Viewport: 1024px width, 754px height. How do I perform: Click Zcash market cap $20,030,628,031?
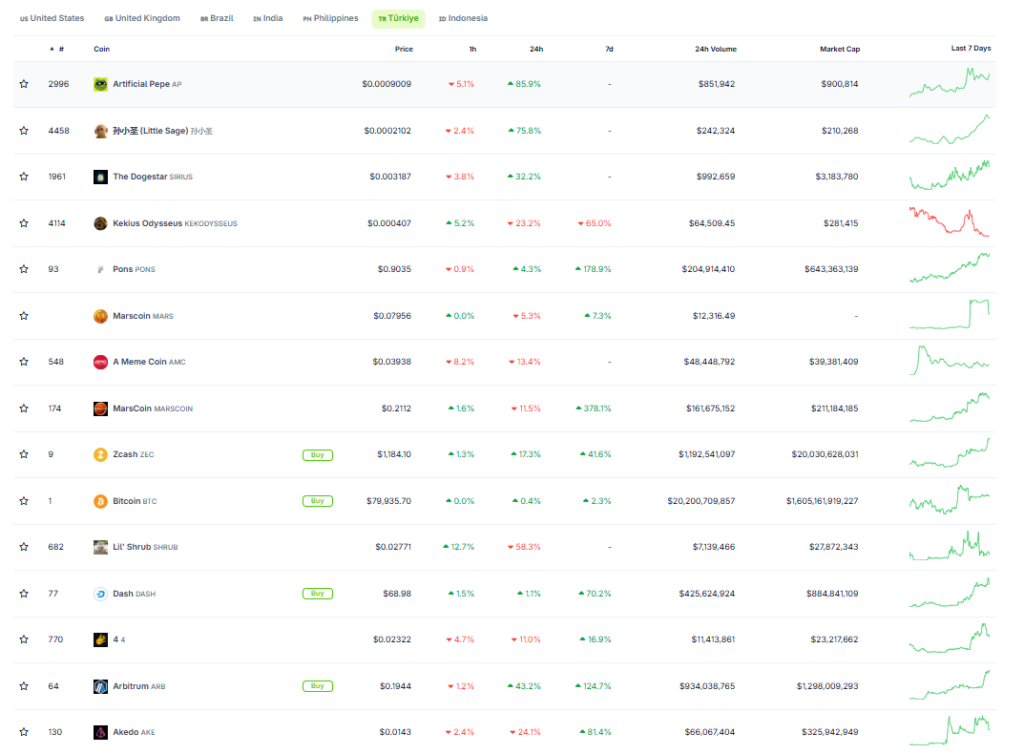[825, 454]
